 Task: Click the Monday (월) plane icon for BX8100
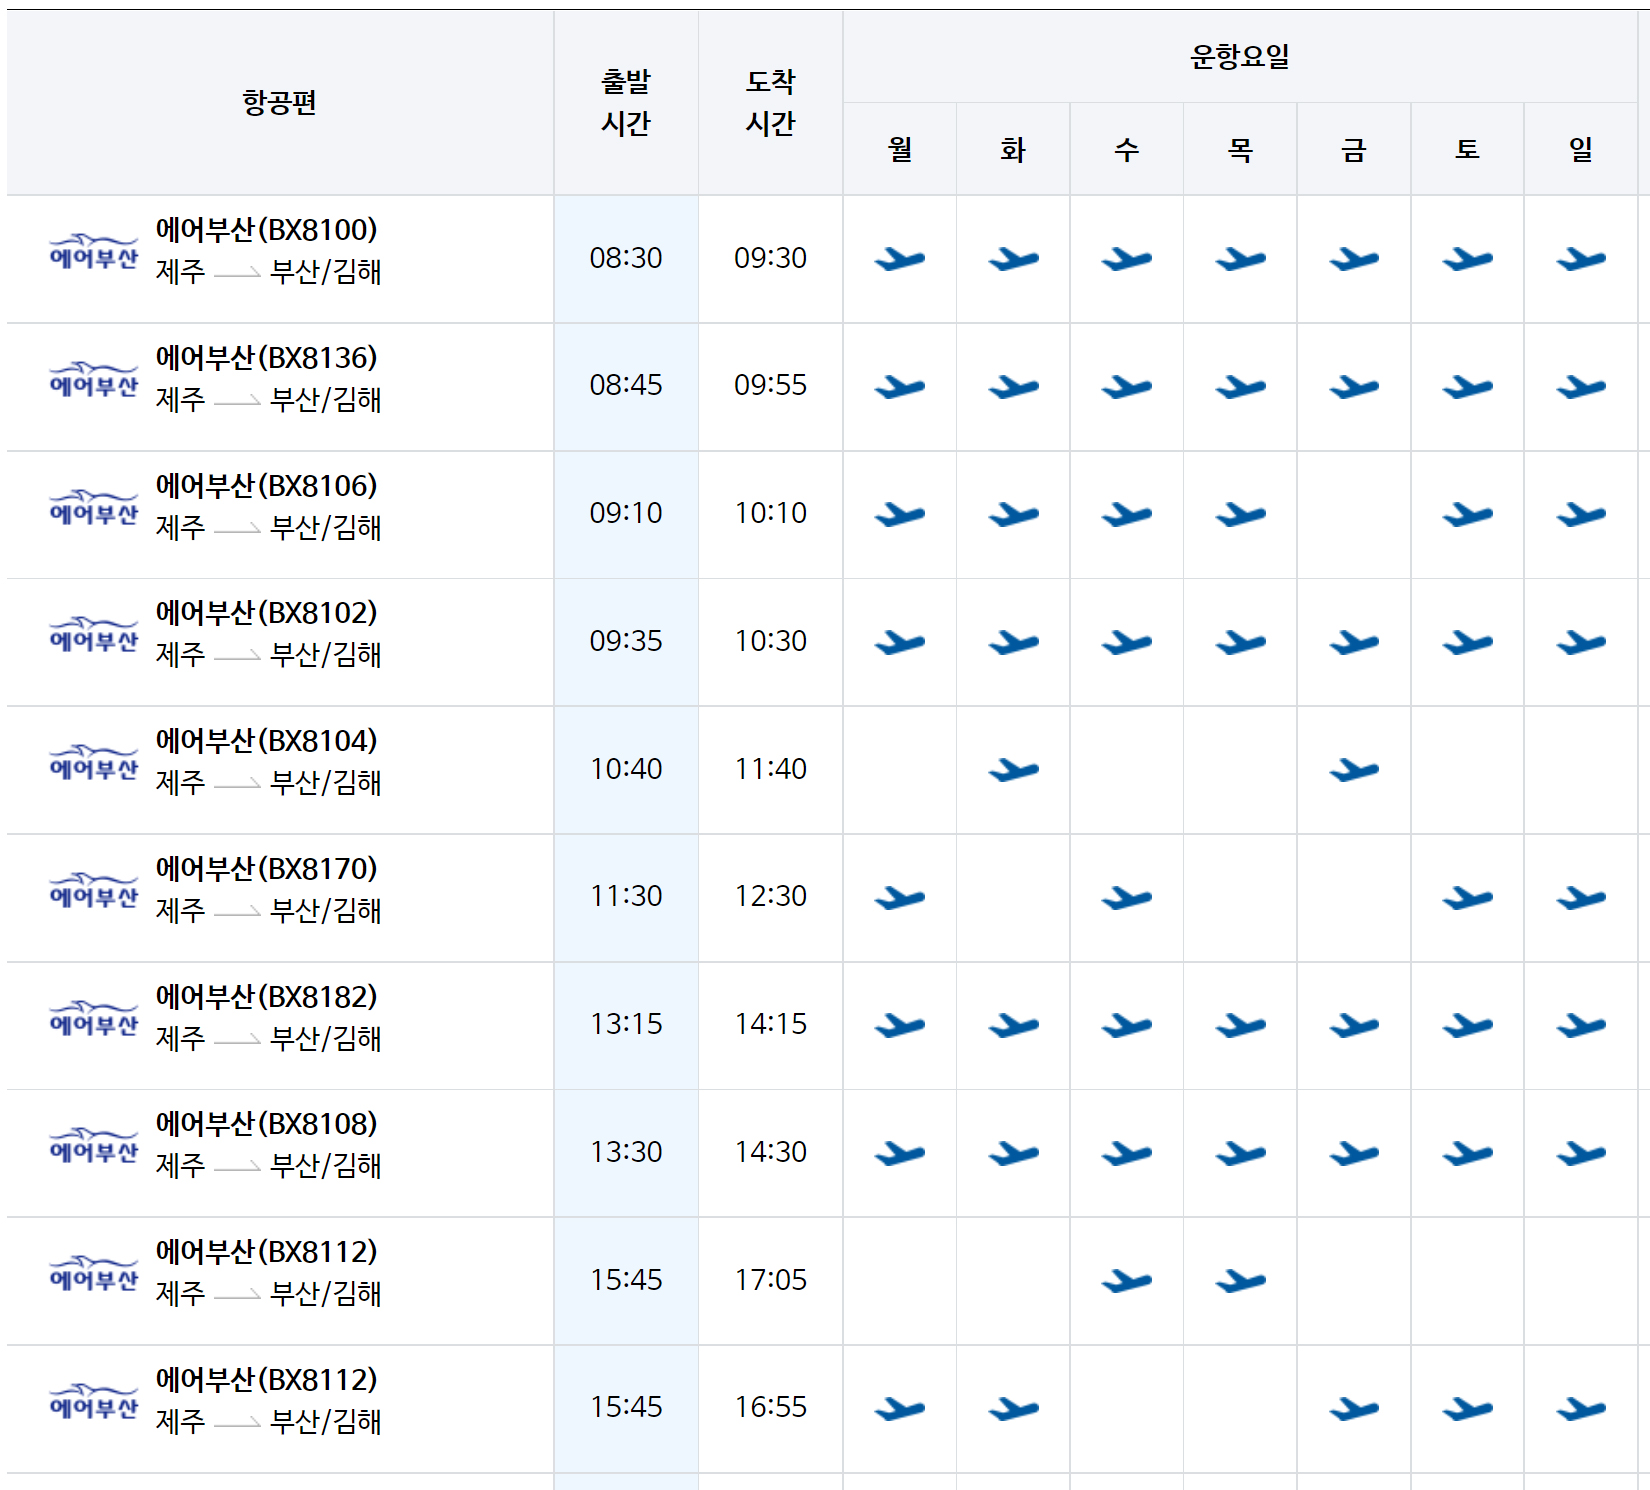point(900,259)
